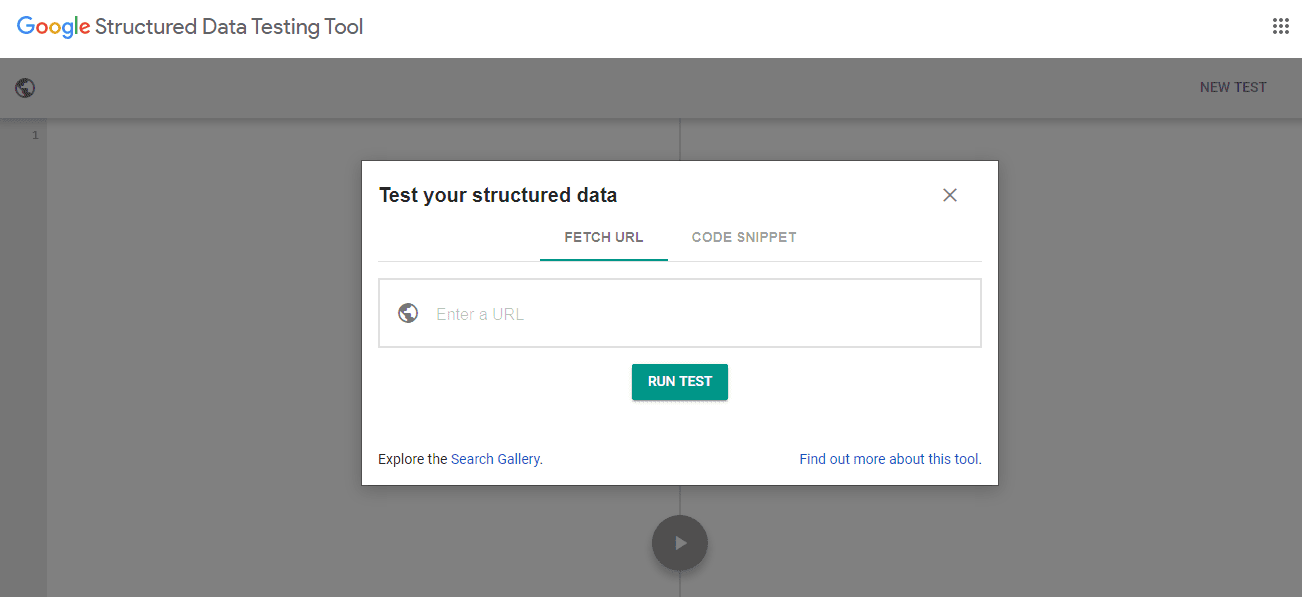This screenshot has height=597, width=1302.
Task: Follow the Find out more about this tool link
Action: pyautogui.click(x=890, y=459)
